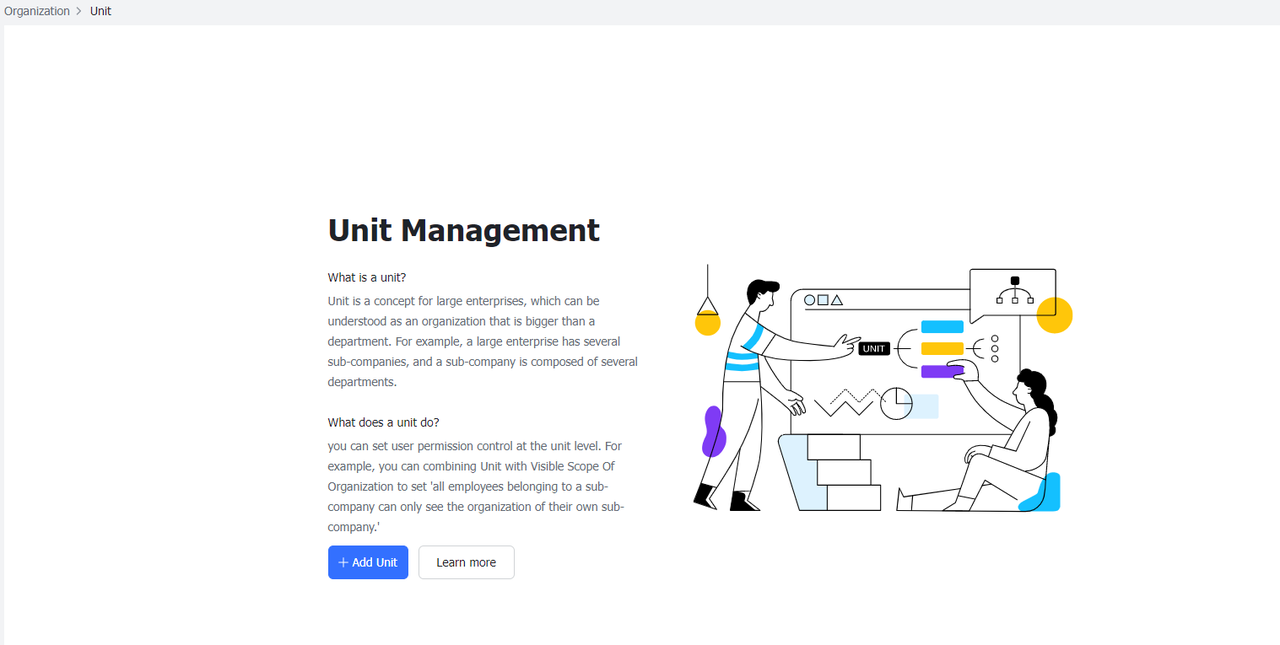Click the breadcrumb chevron after Organization
Screen dimensions: 1280x645
point(79,11)
